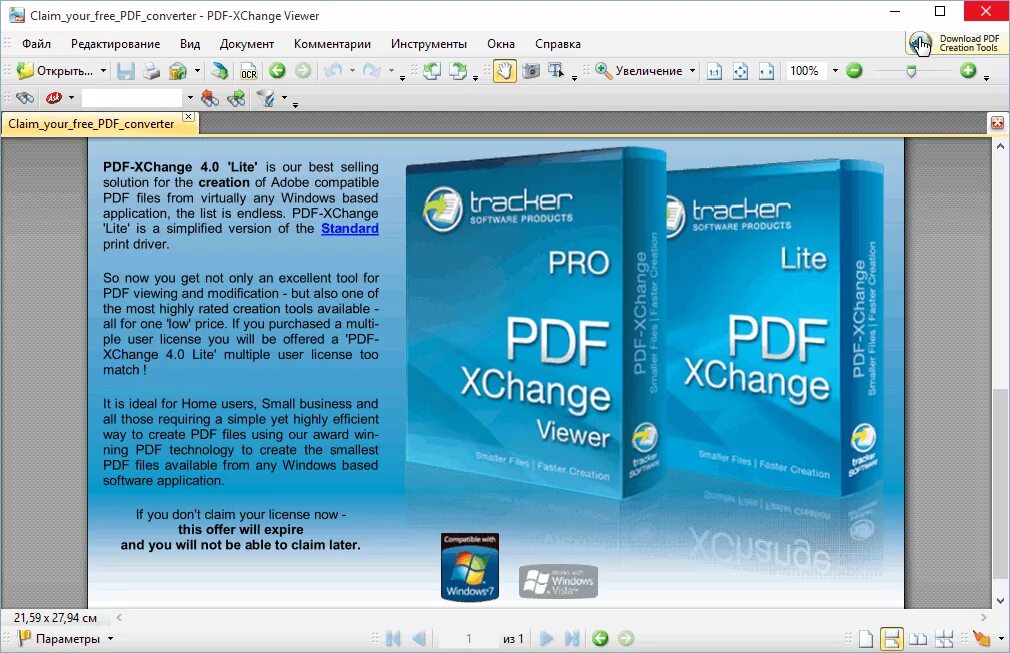This screenshot has height=653, width=1010.
Task: Go to first page button
Action: [x=394, y=638]
